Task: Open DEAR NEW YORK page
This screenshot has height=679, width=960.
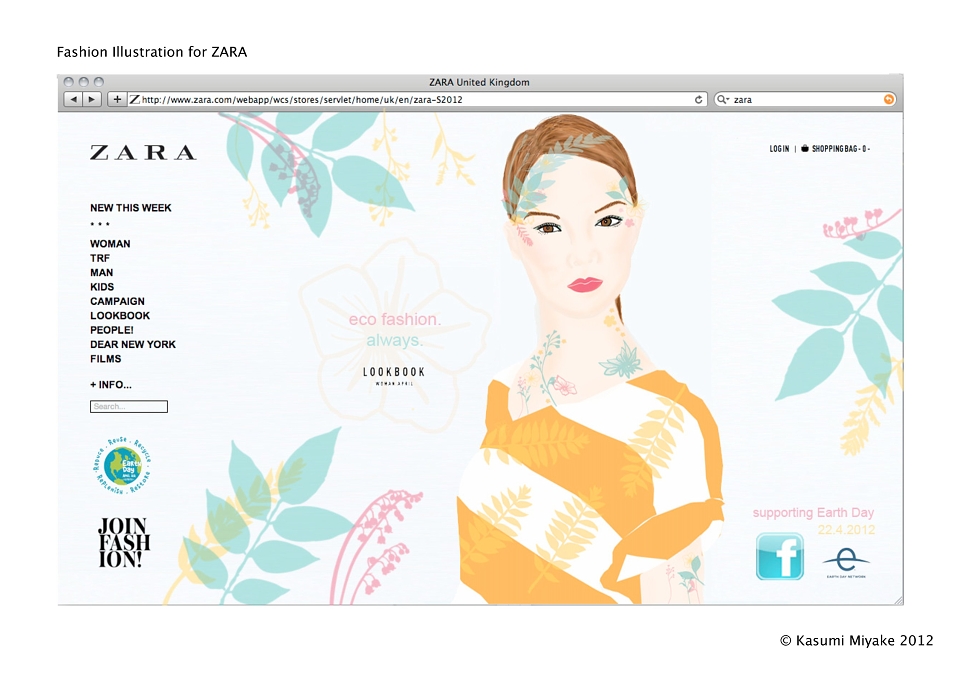Action: click(x=133, y=345)
